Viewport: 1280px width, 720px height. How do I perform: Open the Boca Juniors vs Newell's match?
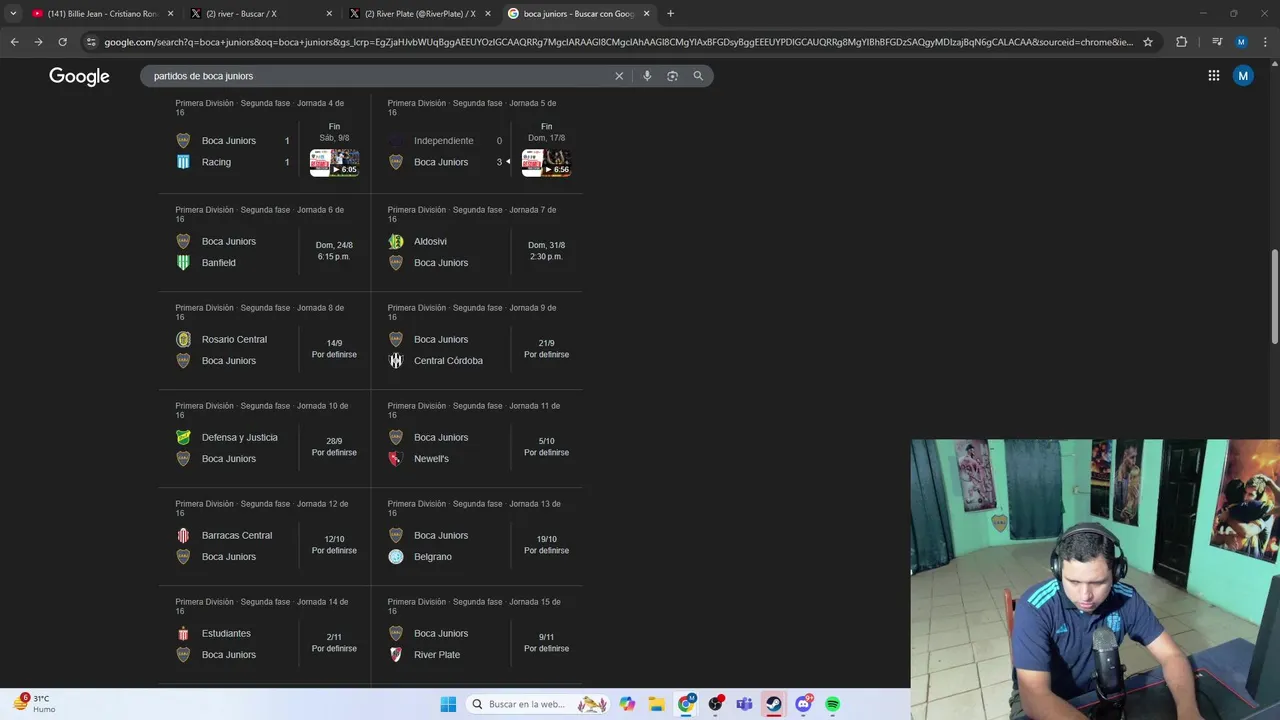click(x=477, y=439)
